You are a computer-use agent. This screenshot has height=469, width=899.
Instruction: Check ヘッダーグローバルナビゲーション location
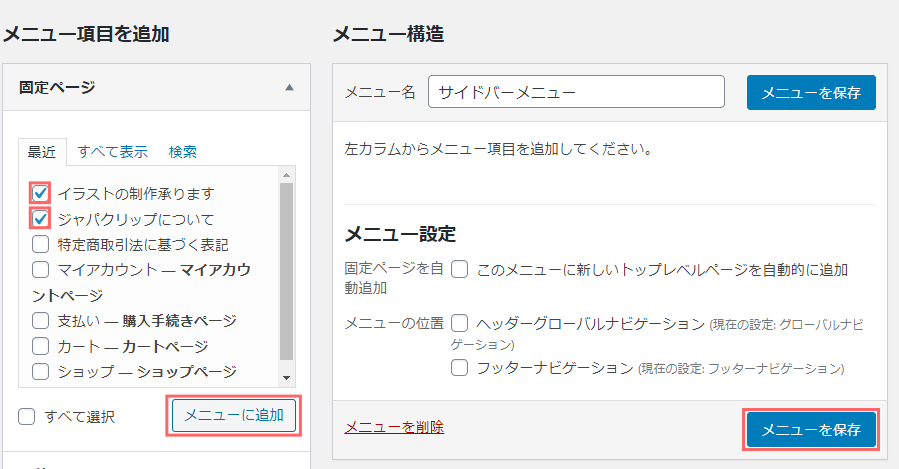click(x=459, y=323)
